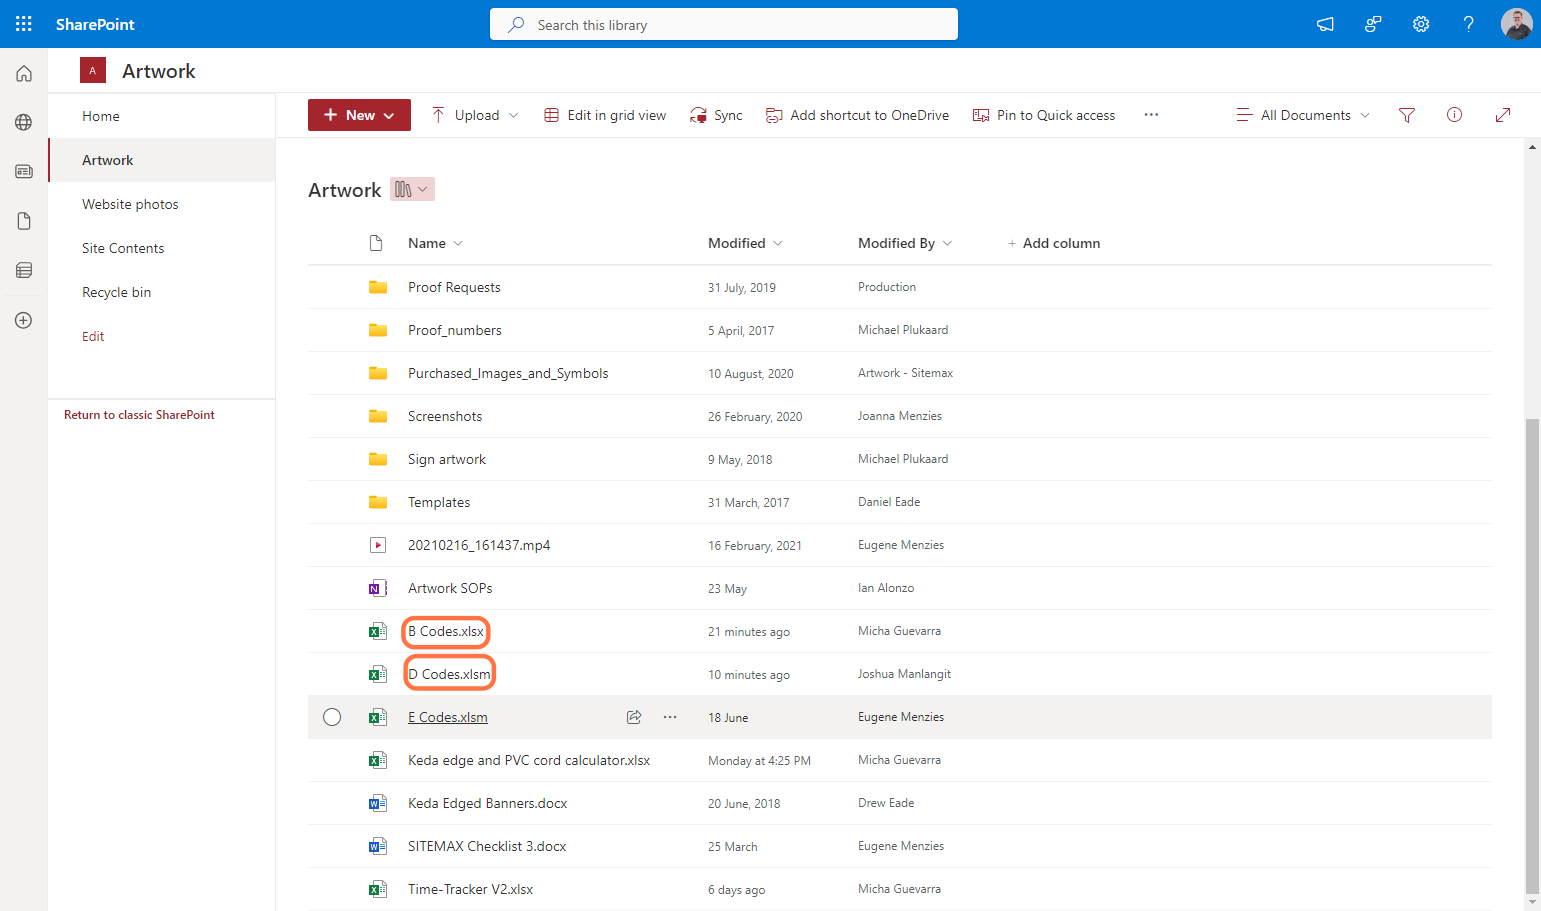
Task: Open the library icon dropdown beside Artwork title
Action: (412, 189)
